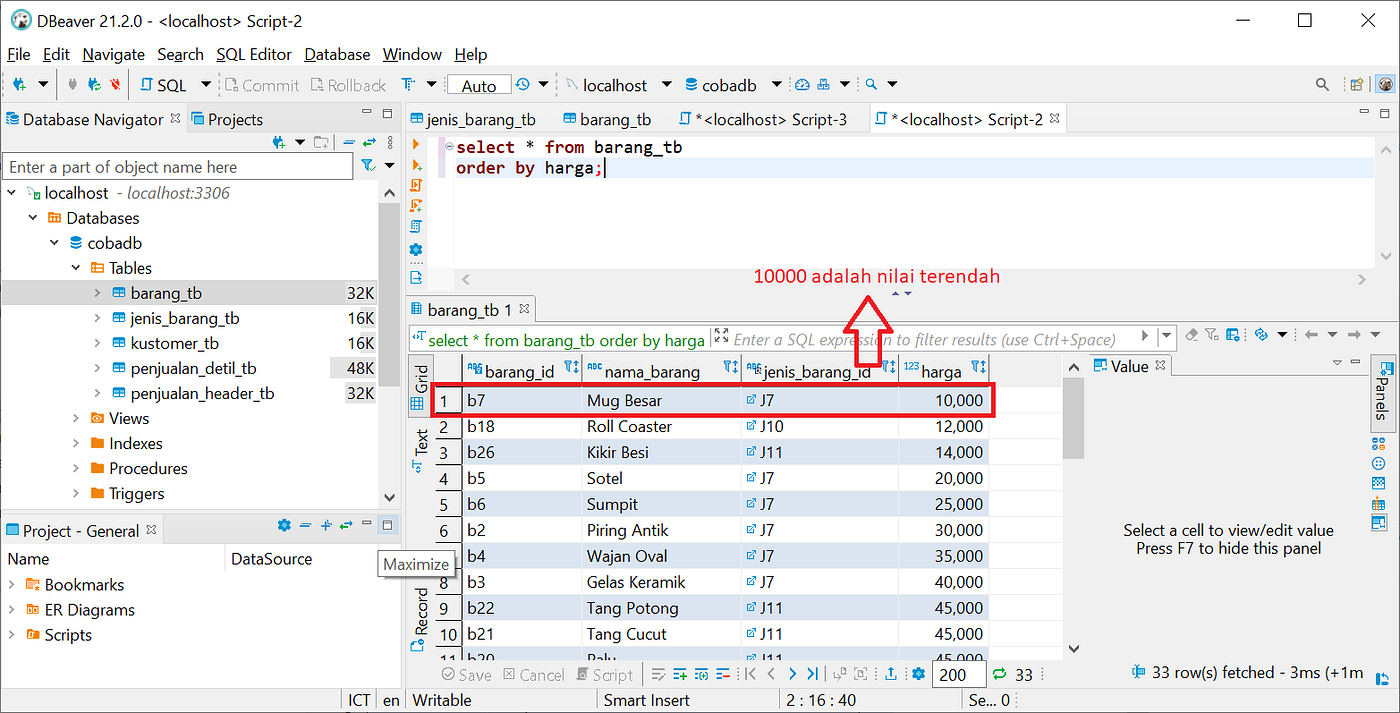Open result grid settings gear icon
Image resolution: width=1400 pixels, height=713 pixels.
918,674
